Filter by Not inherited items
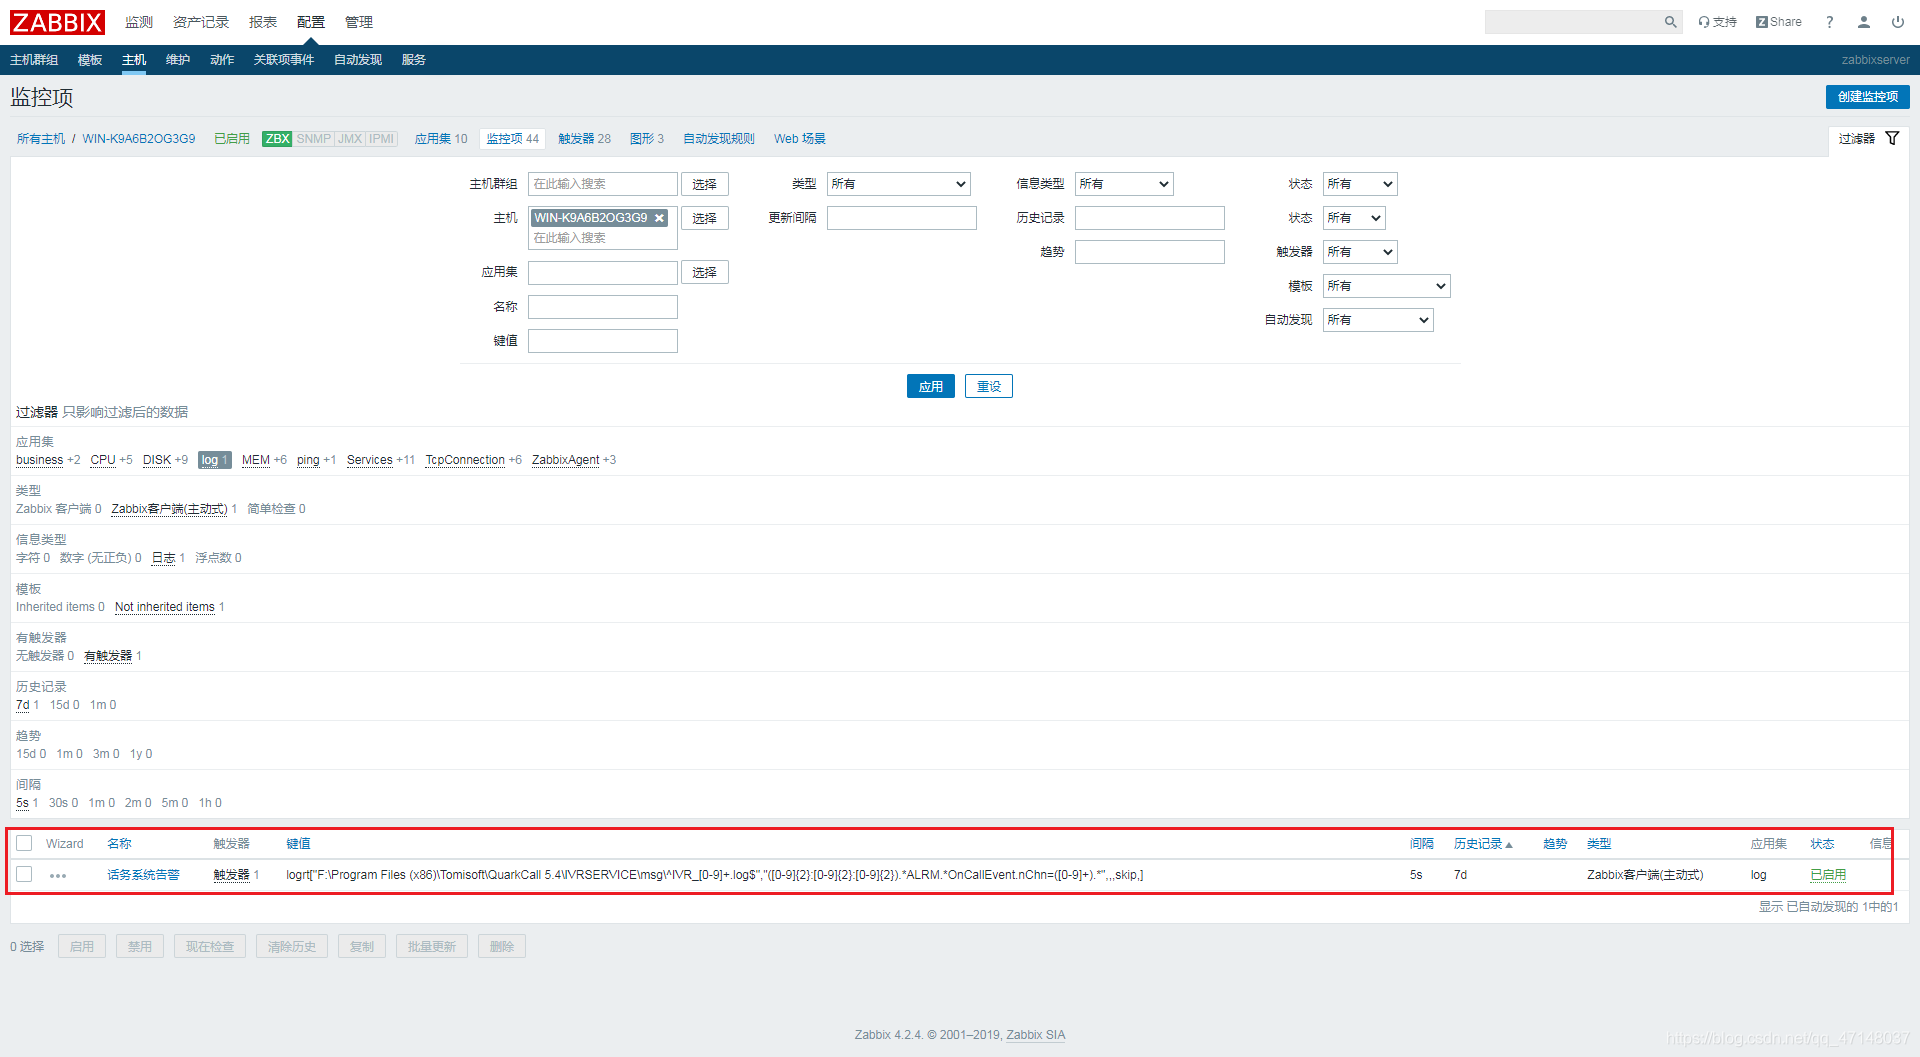The height and width of the screenshot is (1057, 1920). [x=165, y=607]
